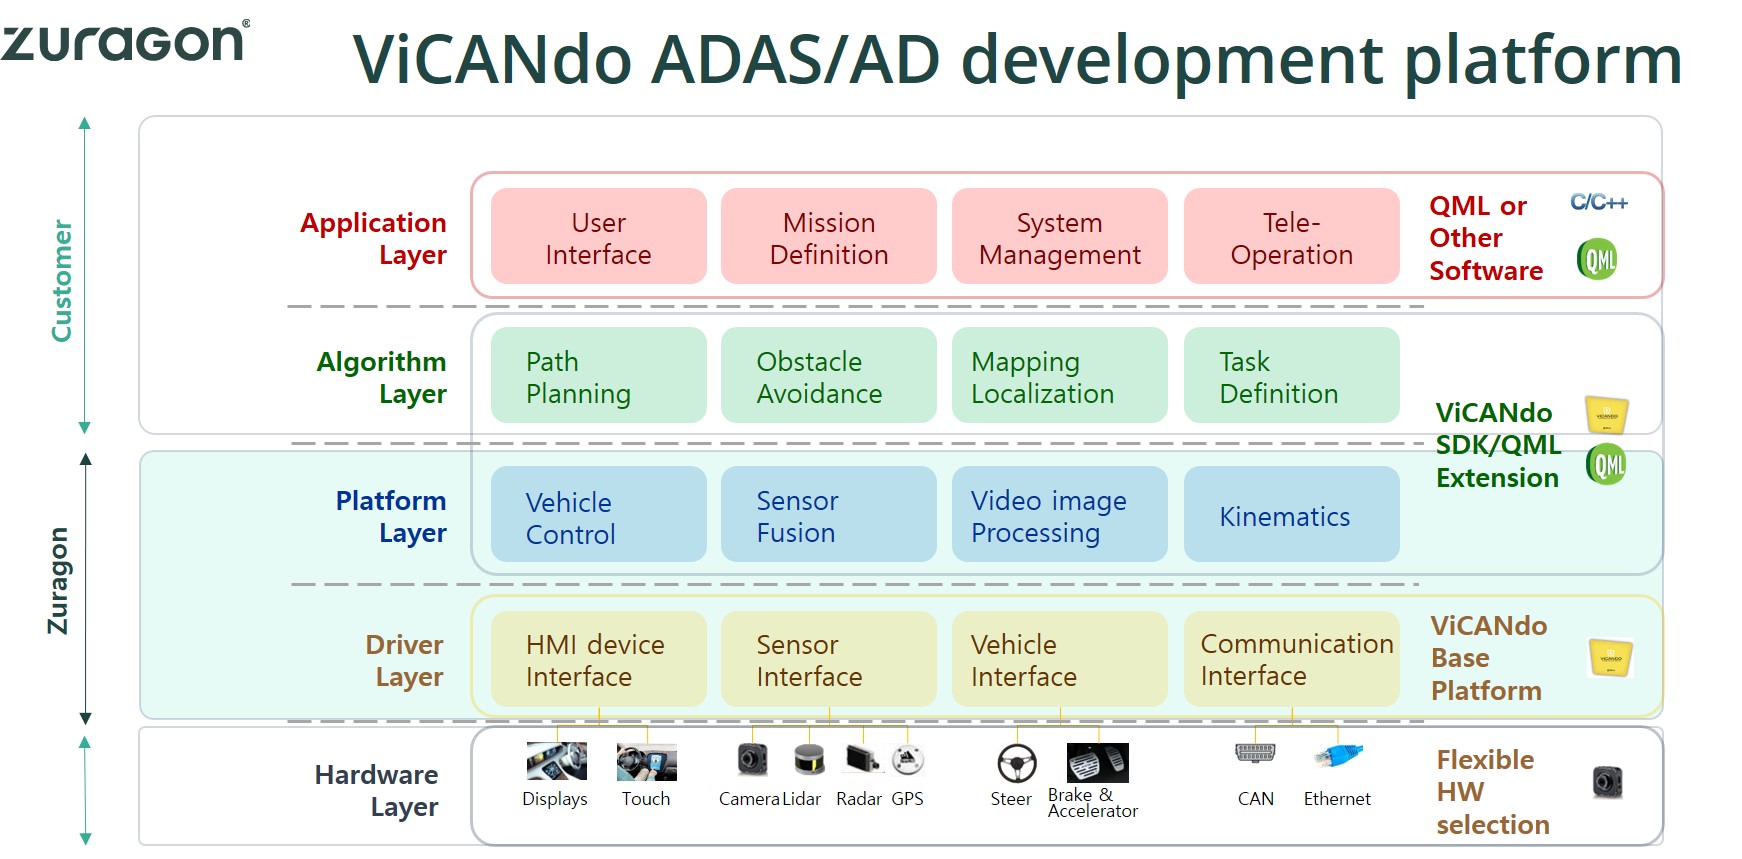Select the Communication Interface block
This screenshot has height=859, width=1742.
(x=1292, y=660)
